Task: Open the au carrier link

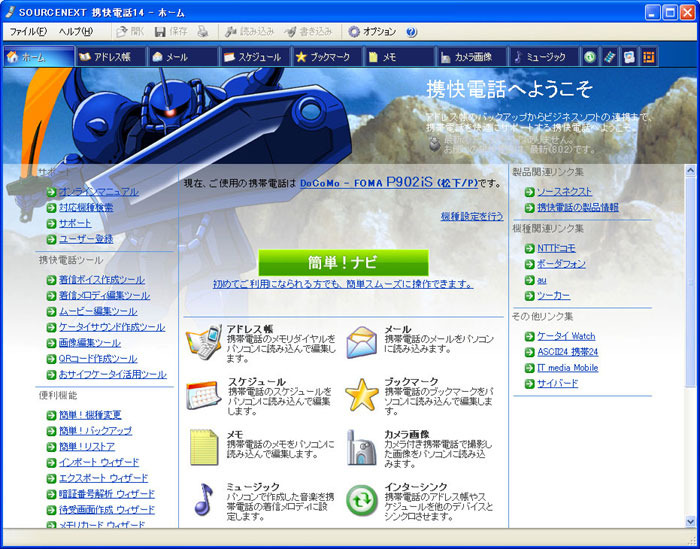Action: 542,280
